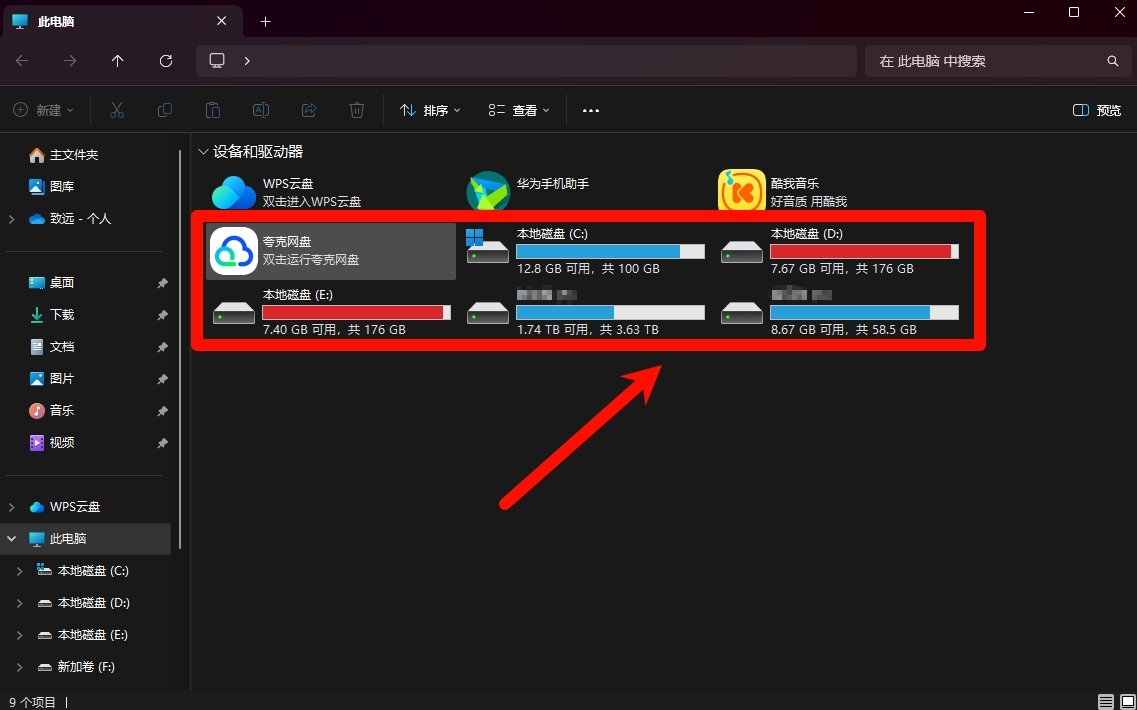Open the 排序 sort dropdown
Viewport: 1137px width, 710px height.
(429, 110)
